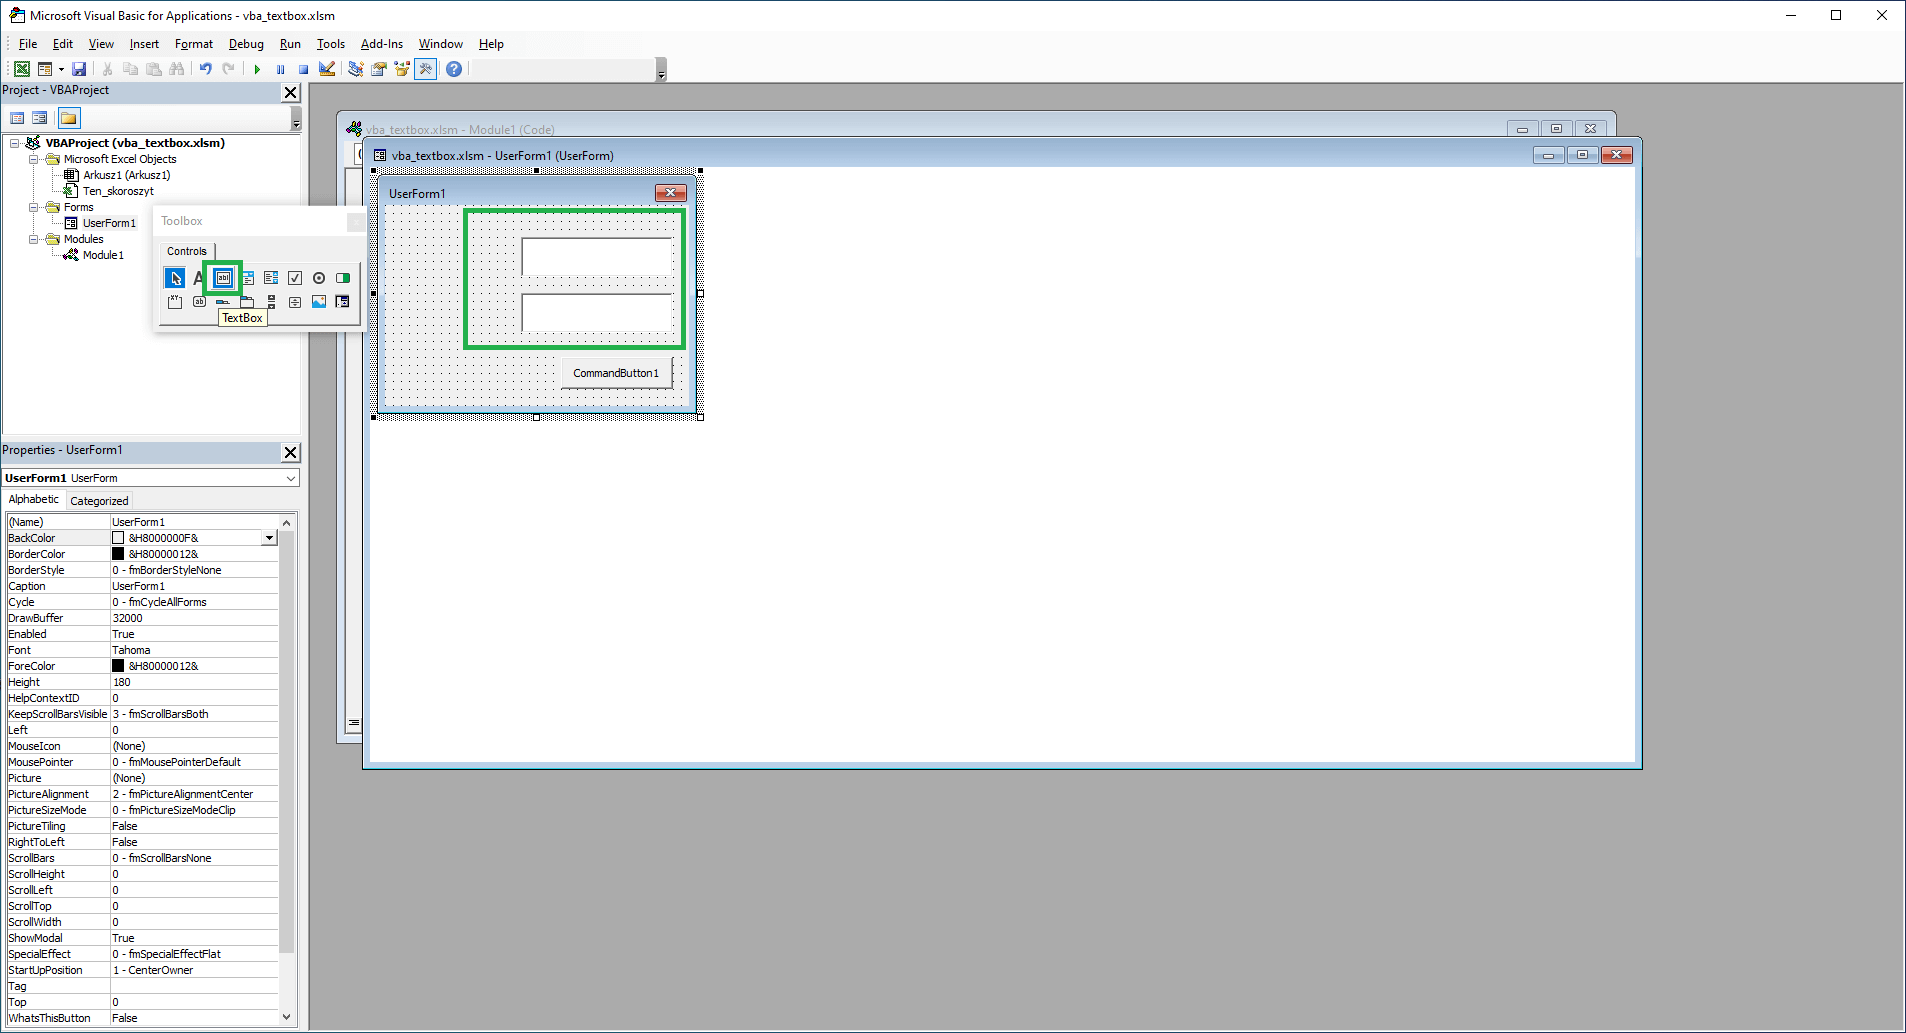This screenshot has height=1033, width=1906.
Task: Open the Project panel toolbar overflow arrow
Action: coord(296,119)
